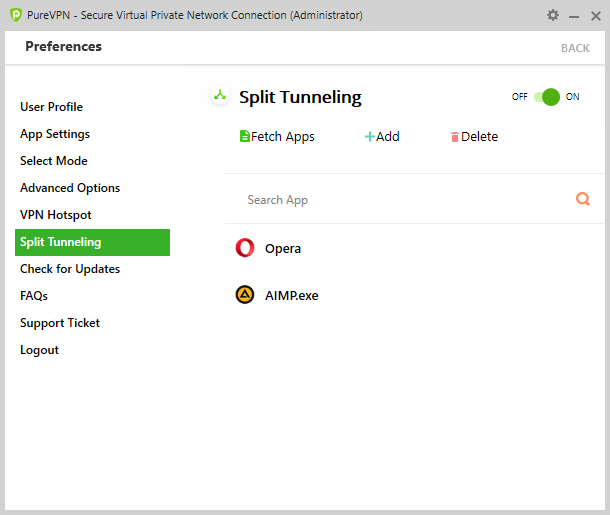Click the AIMP app icon
The width and height of the screenshot is (610, 515).
pyautogui.click(x=245, y=294)
